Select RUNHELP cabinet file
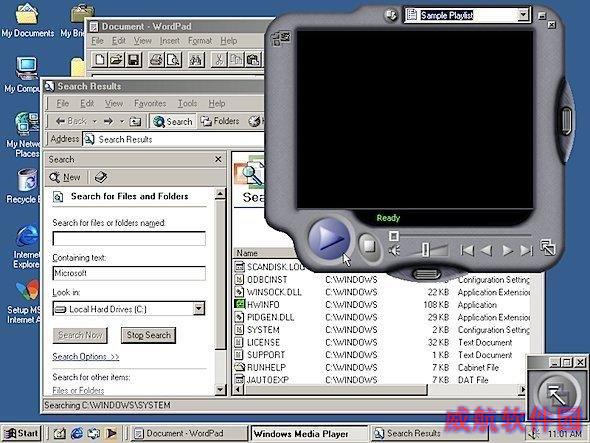Viewport: 590px width, 443px height. click(266, 367)
